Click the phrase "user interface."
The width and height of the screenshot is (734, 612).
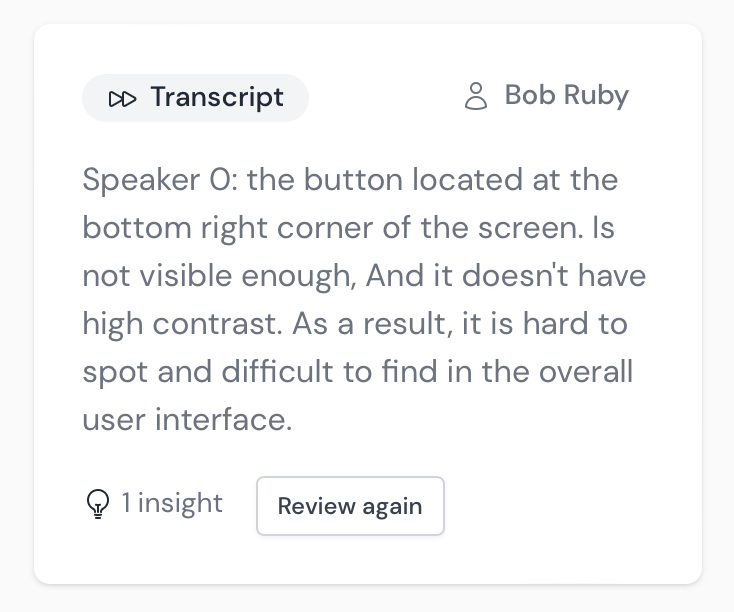(186, 419)
